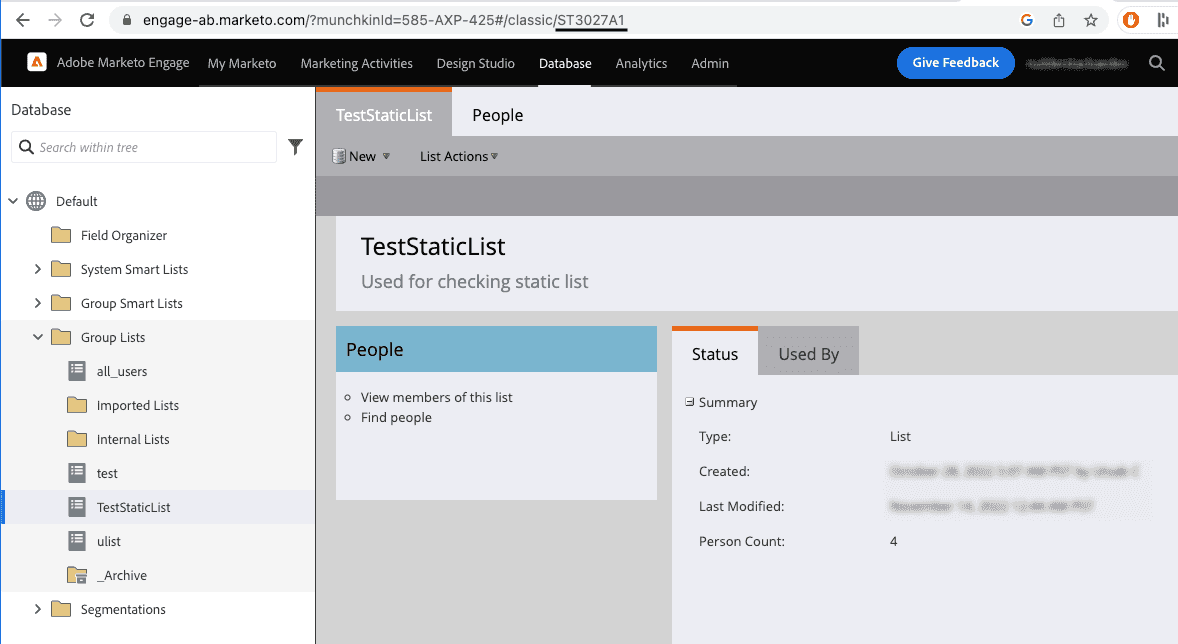Click the Group Lists folder icon
The width and height of the screenshot is (1178, 644).
61,337
